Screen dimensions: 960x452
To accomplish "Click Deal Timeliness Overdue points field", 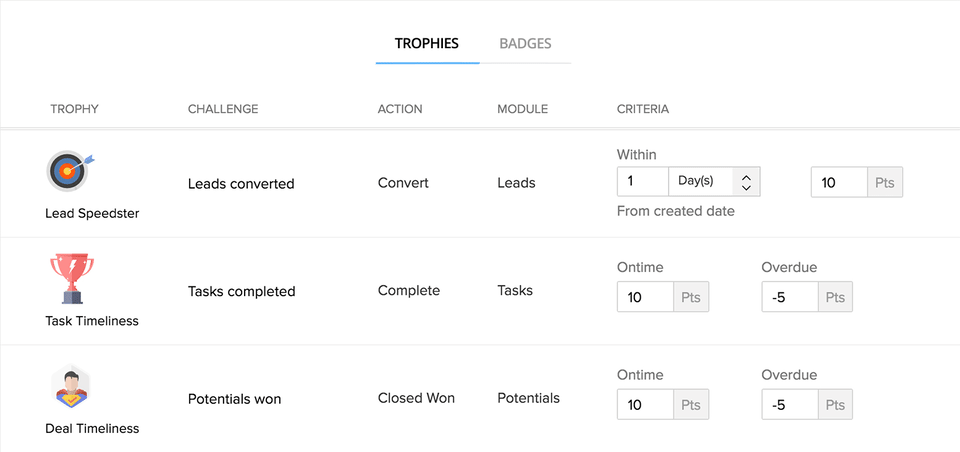I will [788, 405].
